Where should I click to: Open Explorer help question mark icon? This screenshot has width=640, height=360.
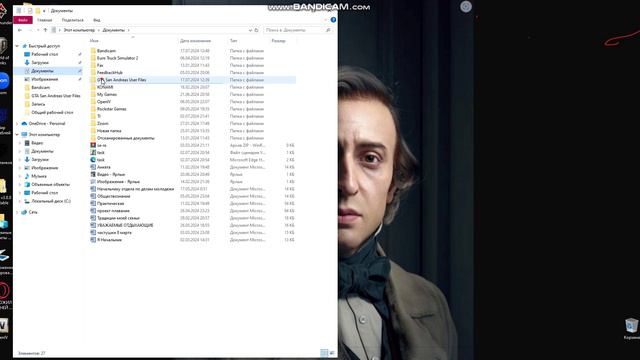[x=333, y=20]
